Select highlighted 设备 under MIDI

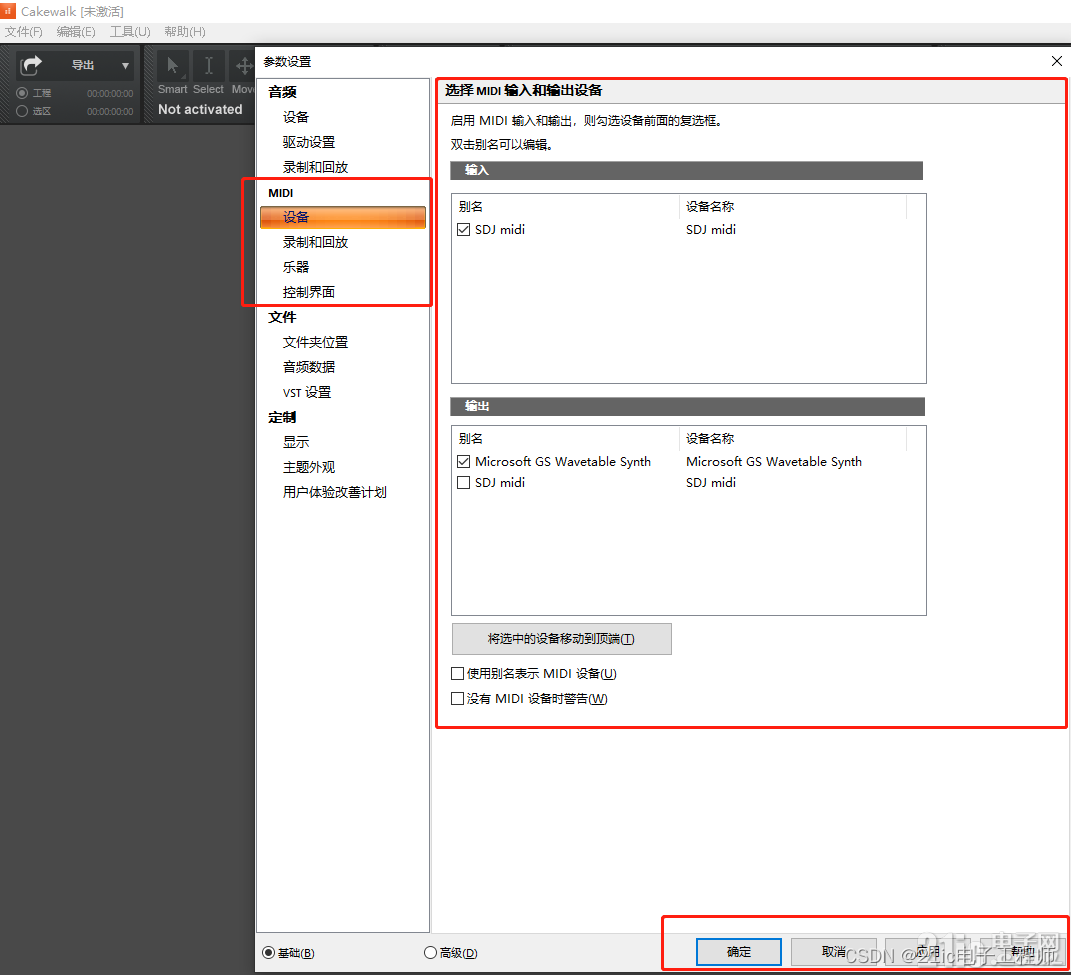click(343, 217)
